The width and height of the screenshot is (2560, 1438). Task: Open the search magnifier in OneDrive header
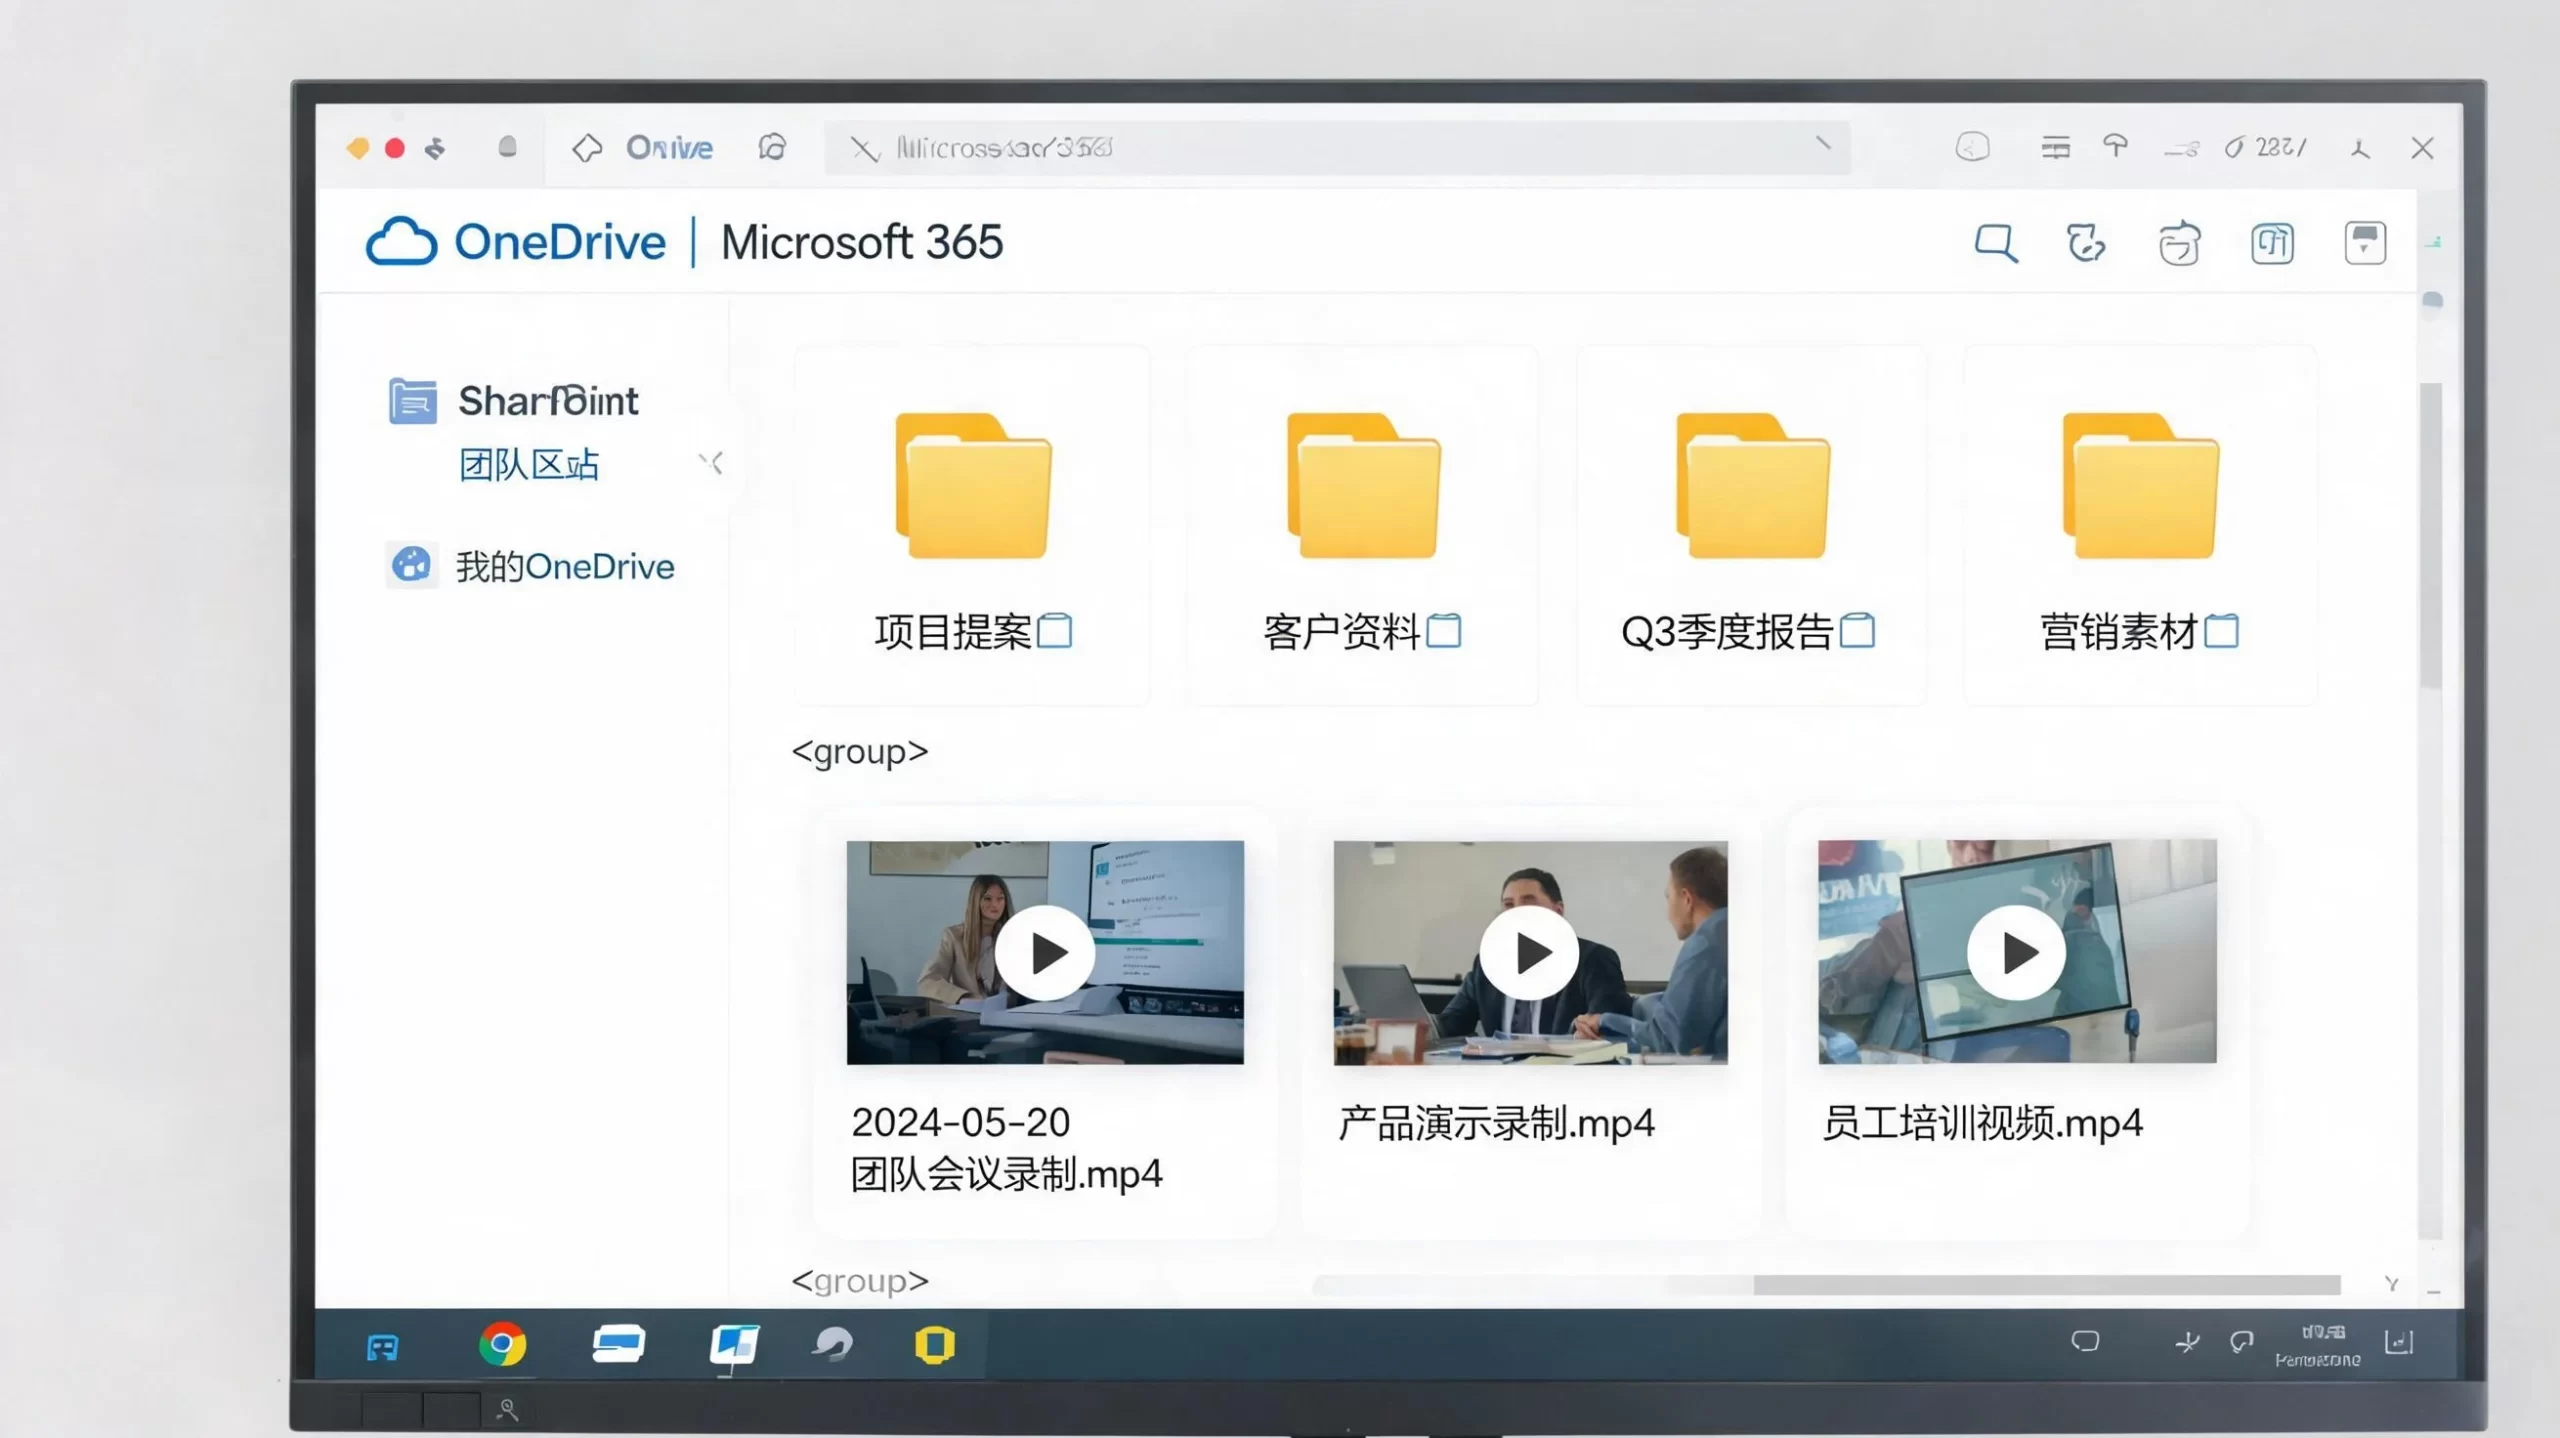(1996, 243)
